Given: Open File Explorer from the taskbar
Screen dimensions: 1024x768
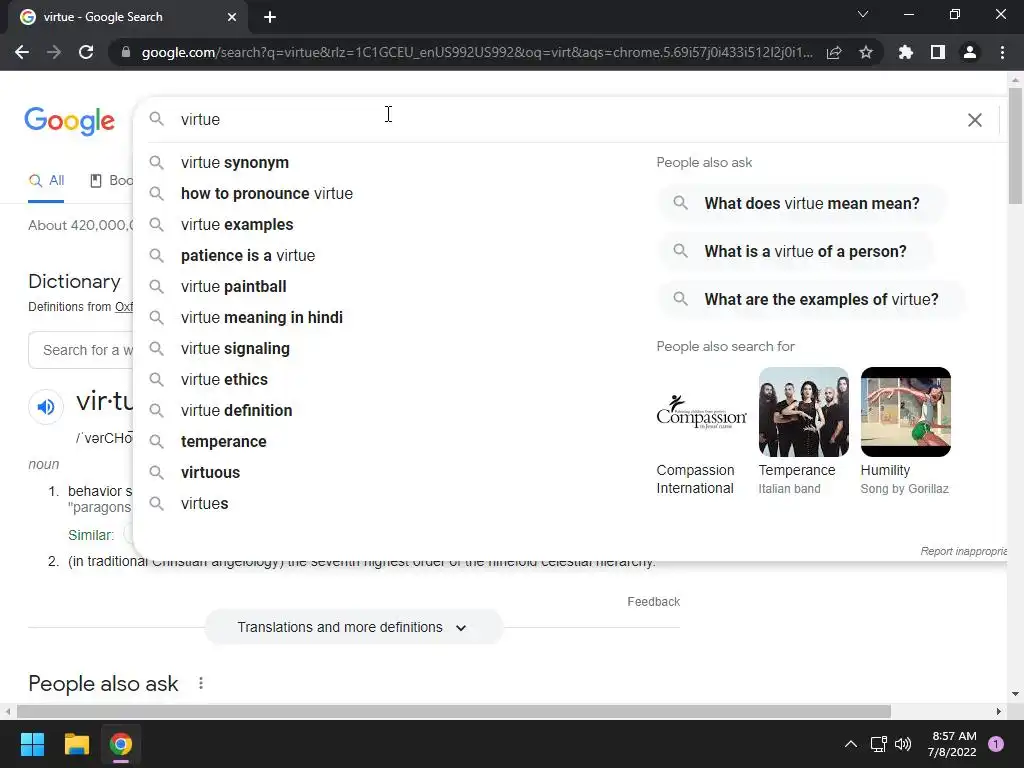Looking at the screenshot, I should (76, 744).
